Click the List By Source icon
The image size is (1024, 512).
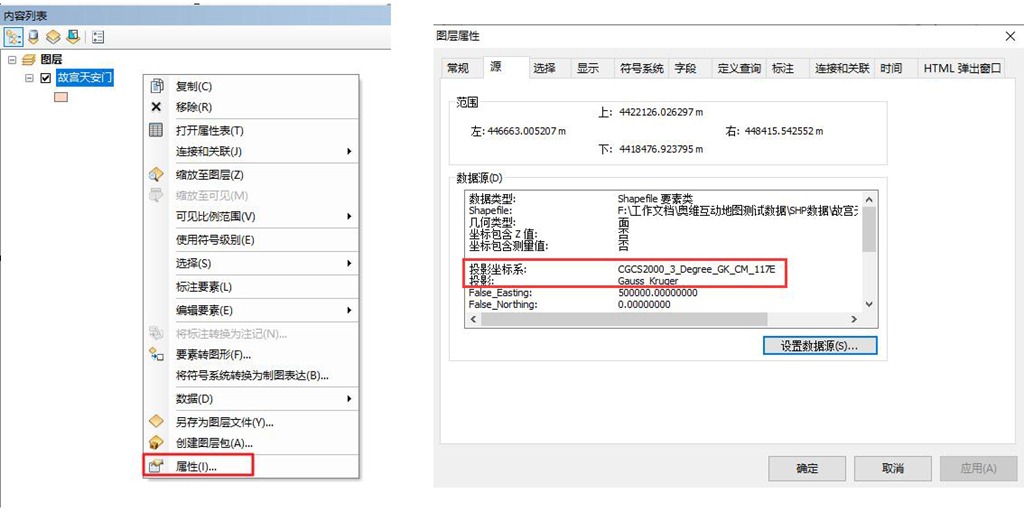35,37
